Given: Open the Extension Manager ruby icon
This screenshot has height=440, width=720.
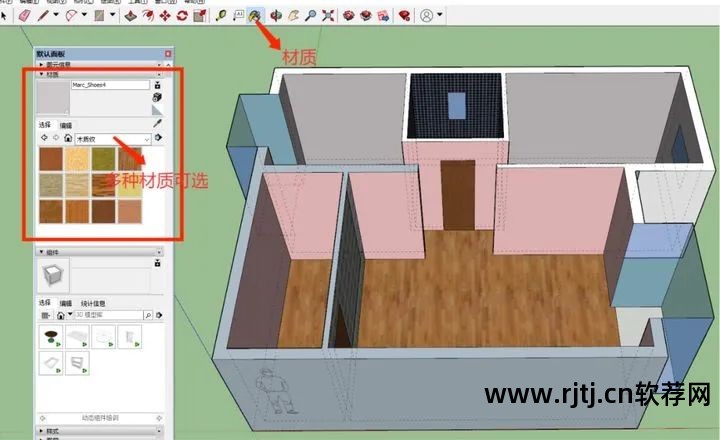Looking at the screenshot, I should 404,16.
